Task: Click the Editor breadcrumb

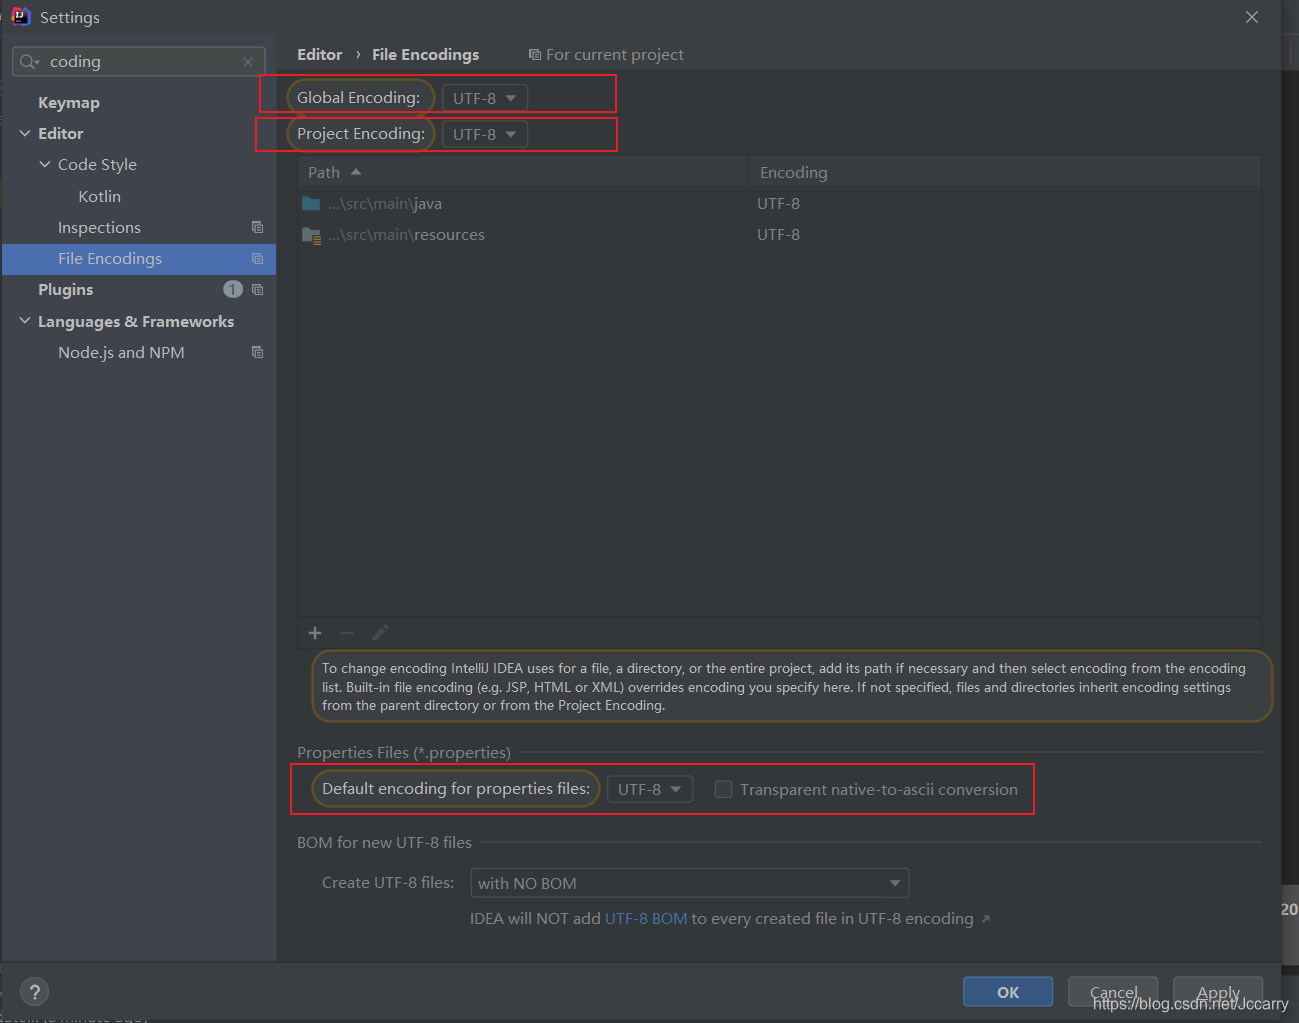Action: [x=320, y=54]
